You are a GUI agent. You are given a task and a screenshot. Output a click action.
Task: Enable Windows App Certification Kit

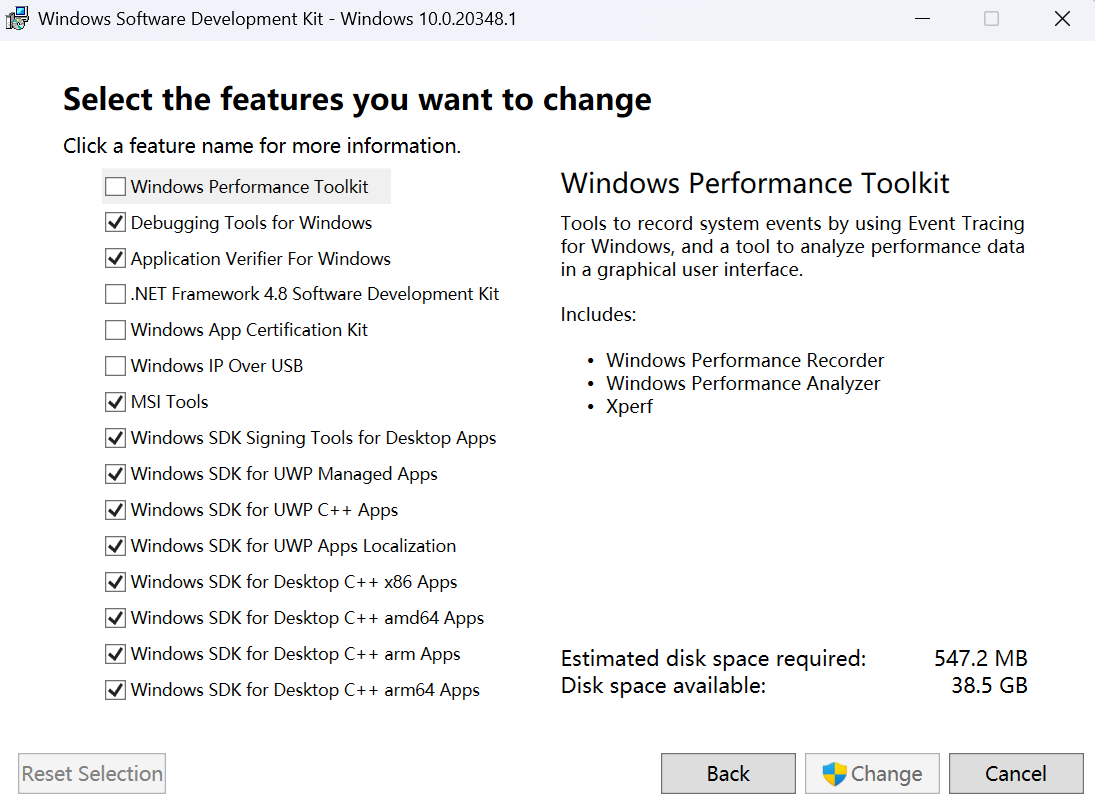click(115, 330)
